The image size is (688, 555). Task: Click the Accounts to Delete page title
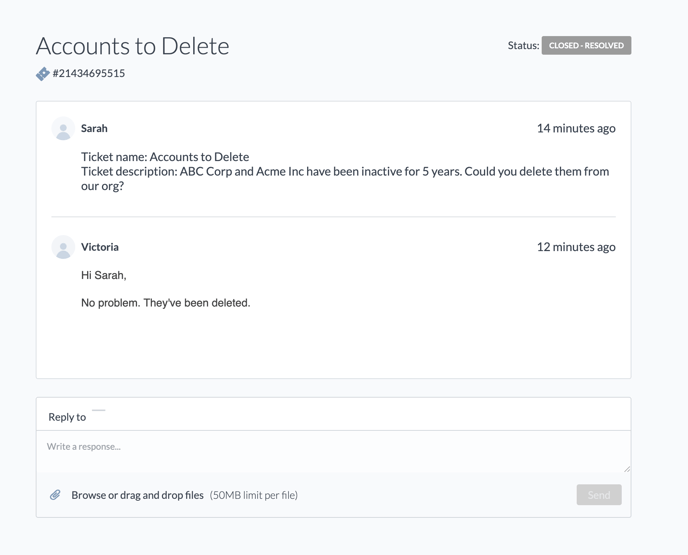coord(132,46)
